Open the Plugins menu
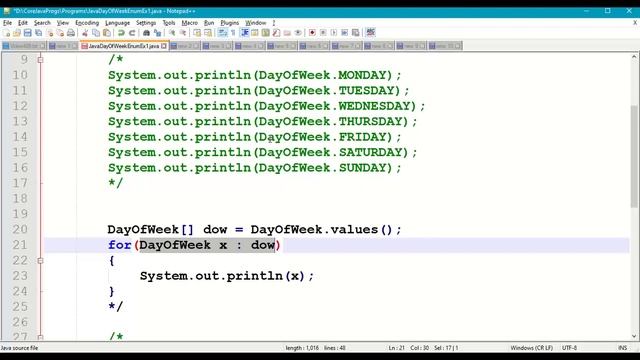640x360 pixels. pyautogui.click(x=229, y=23)
